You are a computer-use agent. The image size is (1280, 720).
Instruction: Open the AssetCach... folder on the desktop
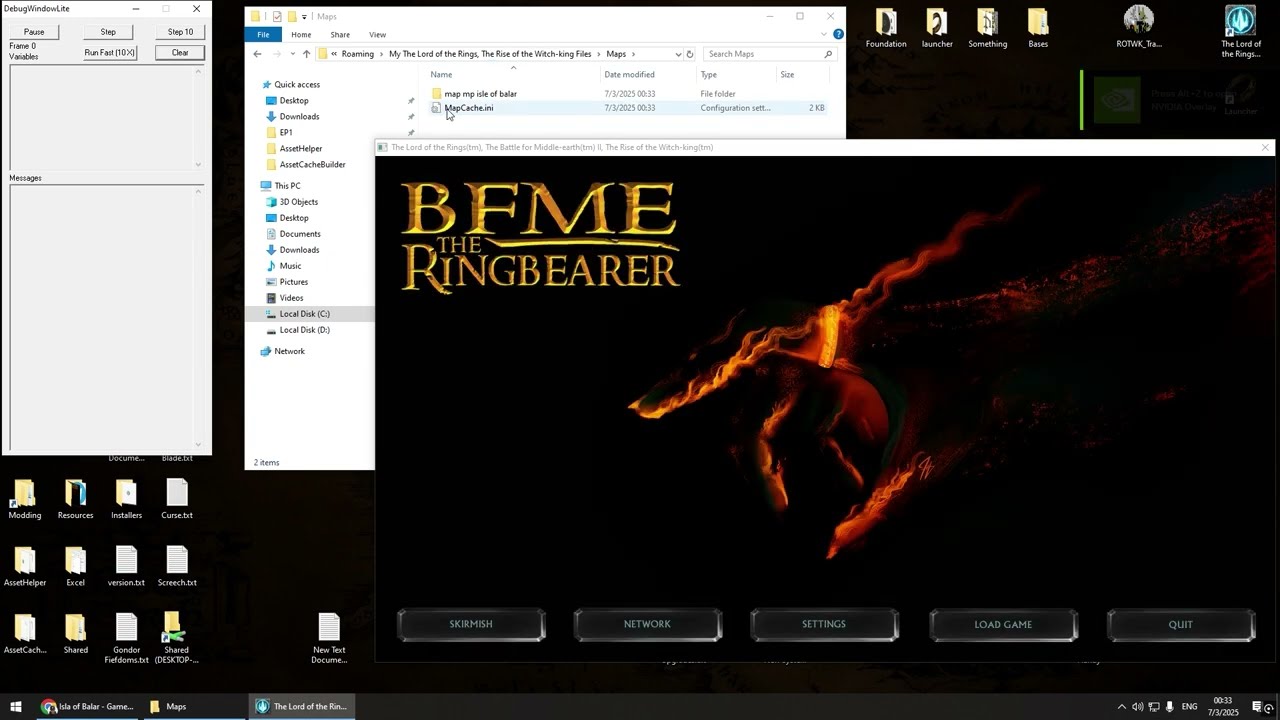coord(25,634)
